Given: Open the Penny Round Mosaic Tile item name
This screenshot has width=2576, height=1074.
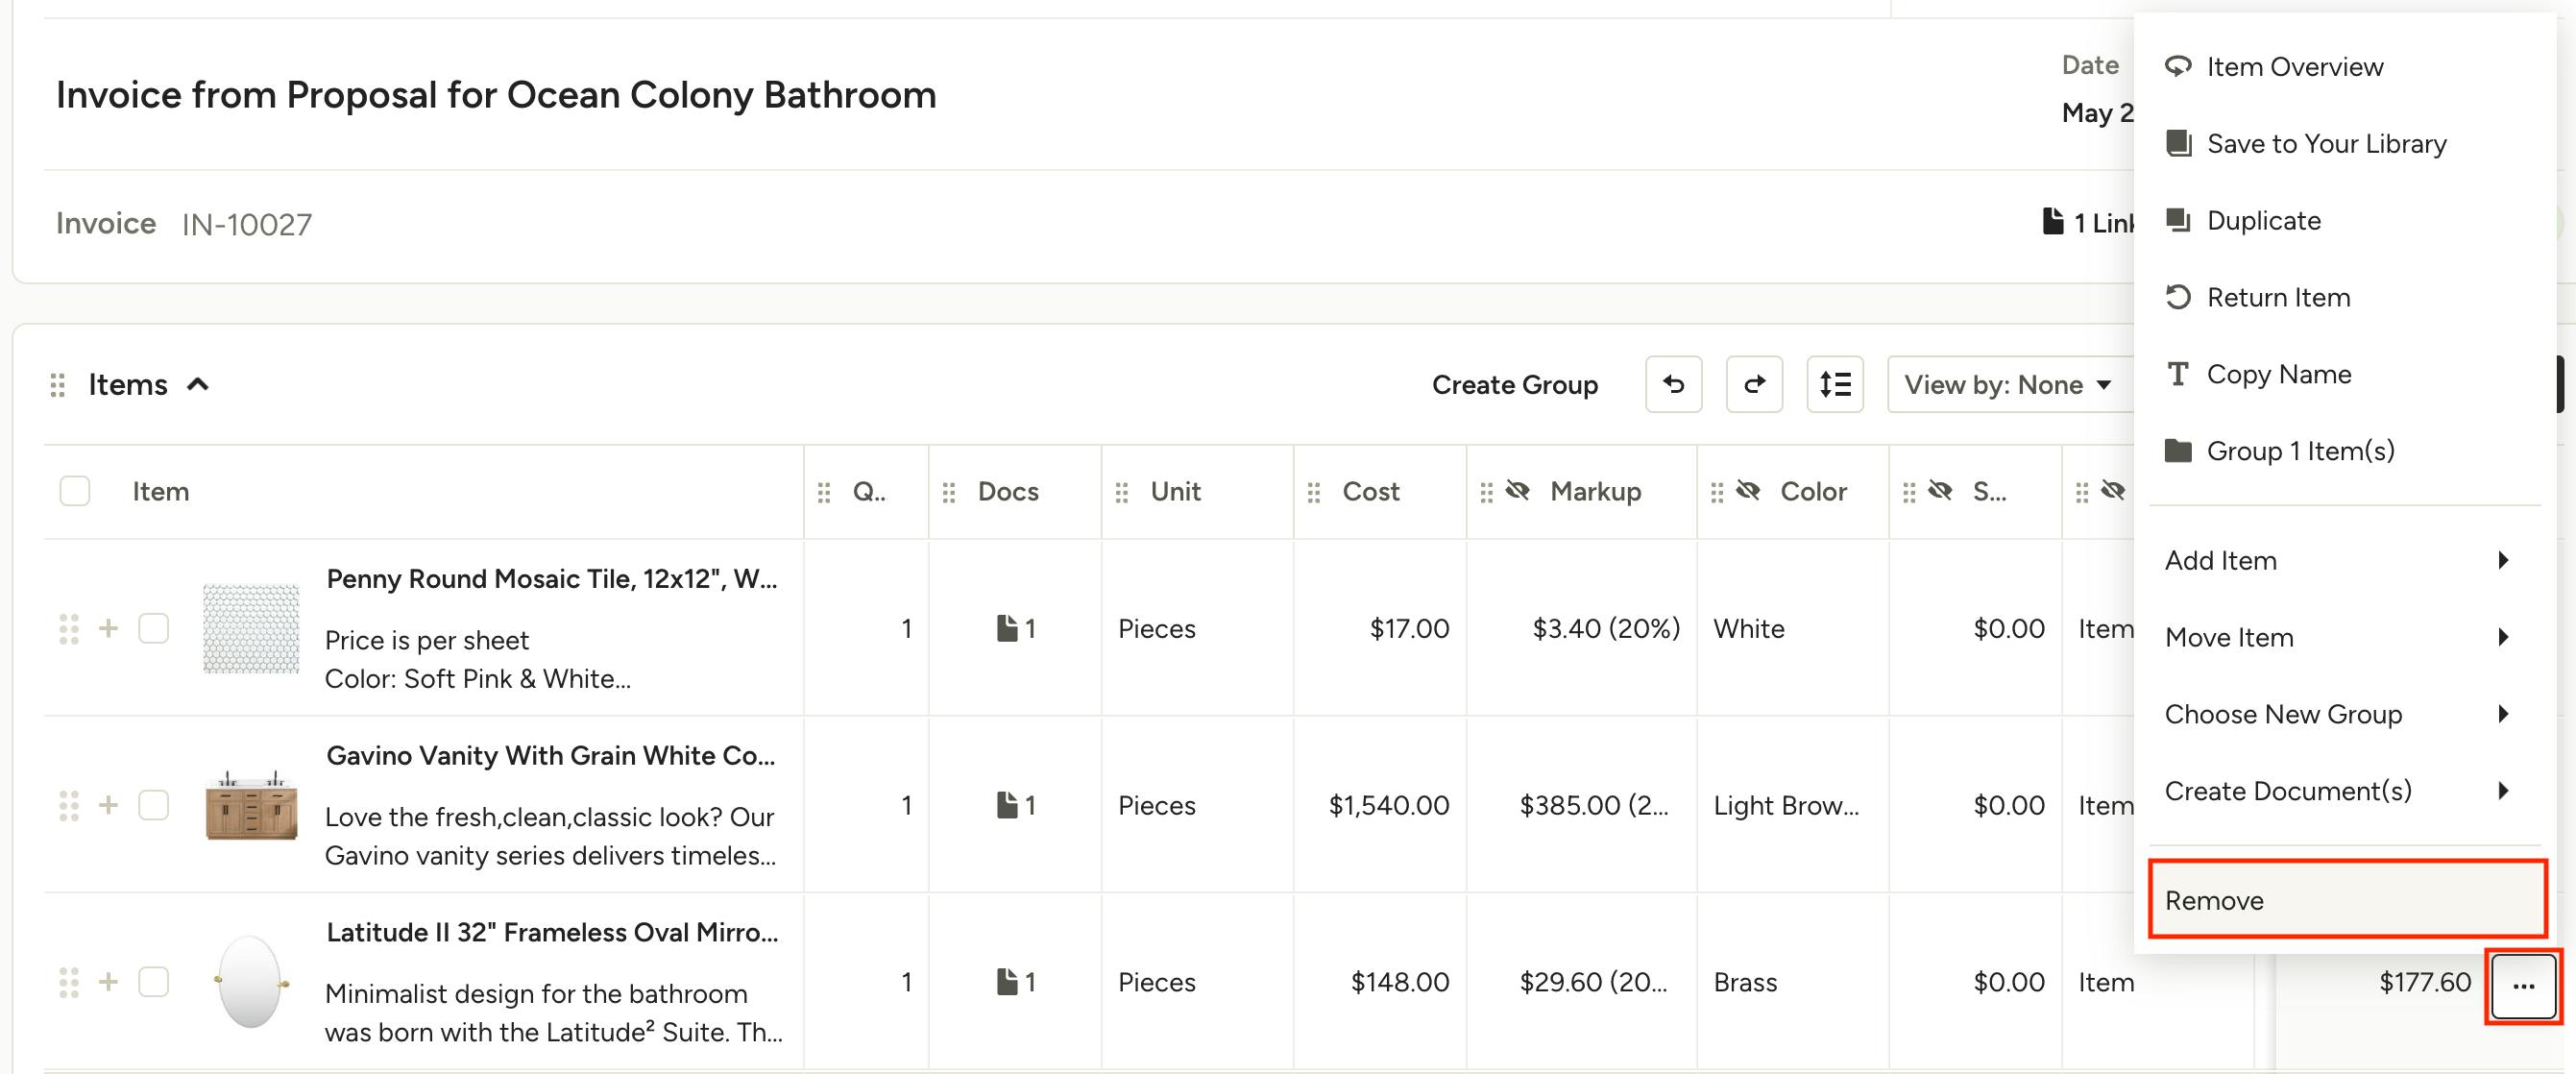Looking at the screenshot, I should click(552, 579).
